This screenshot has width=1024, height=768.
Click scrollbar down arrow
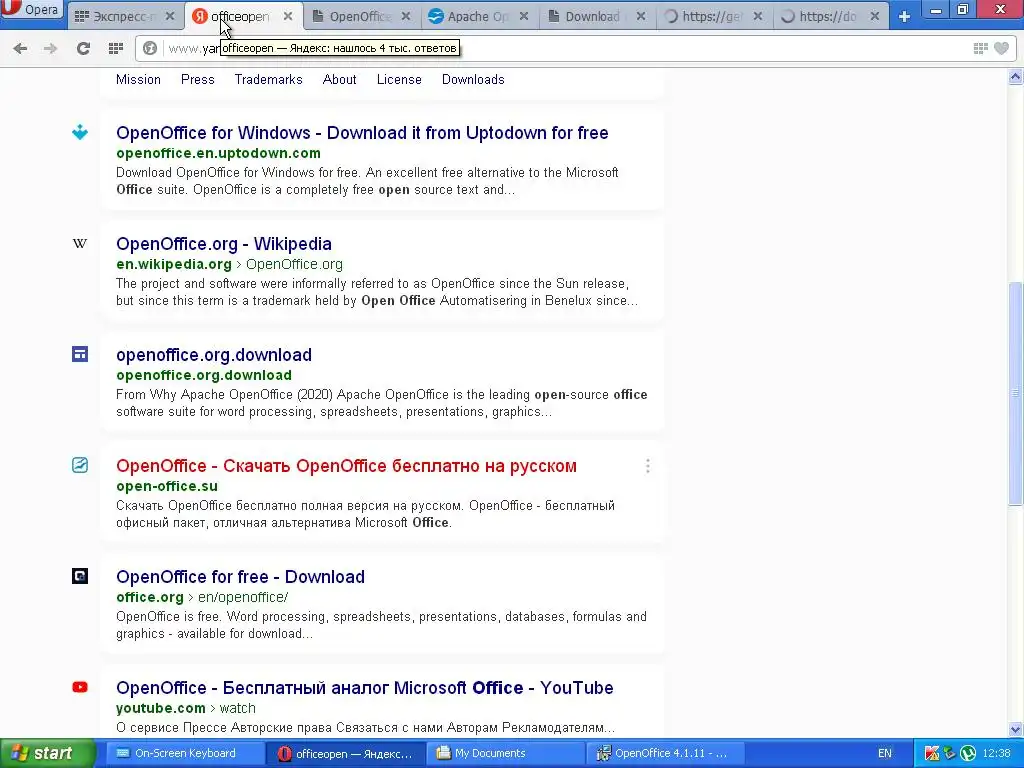1015,729
